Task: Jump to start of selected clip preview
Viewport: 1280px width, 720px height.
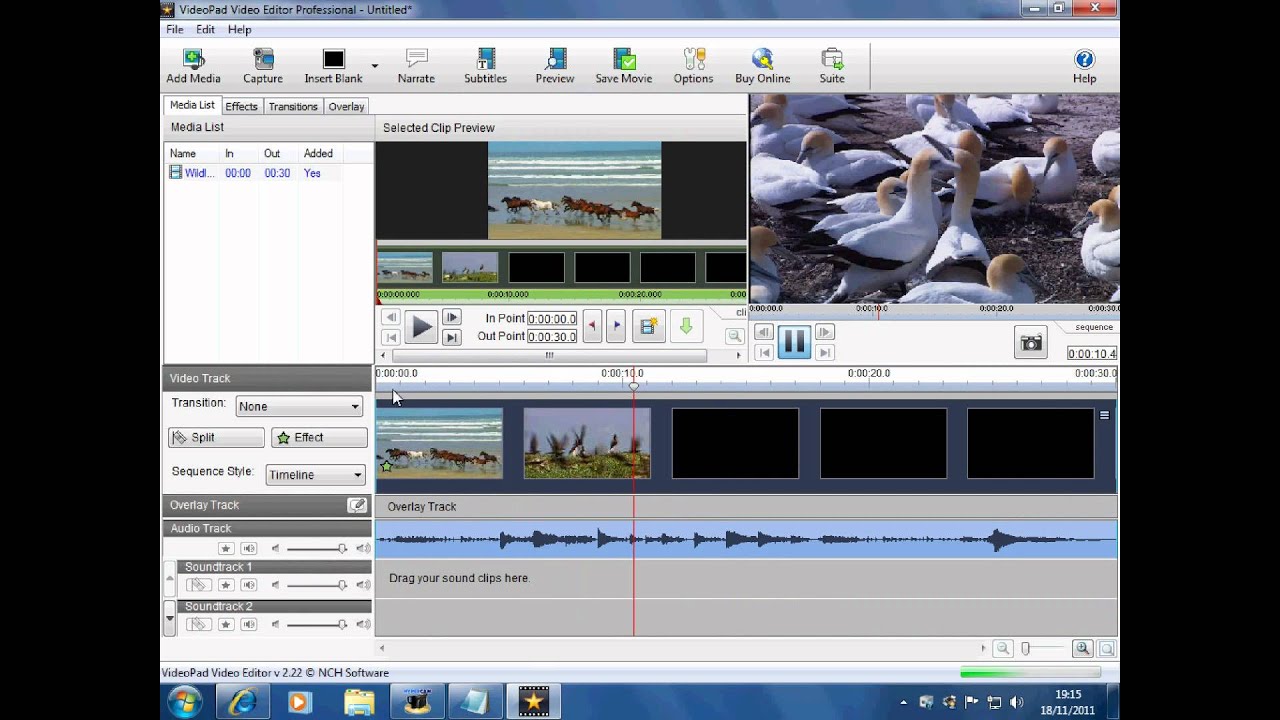Action: pyautogui.click(x=391, y=338)
